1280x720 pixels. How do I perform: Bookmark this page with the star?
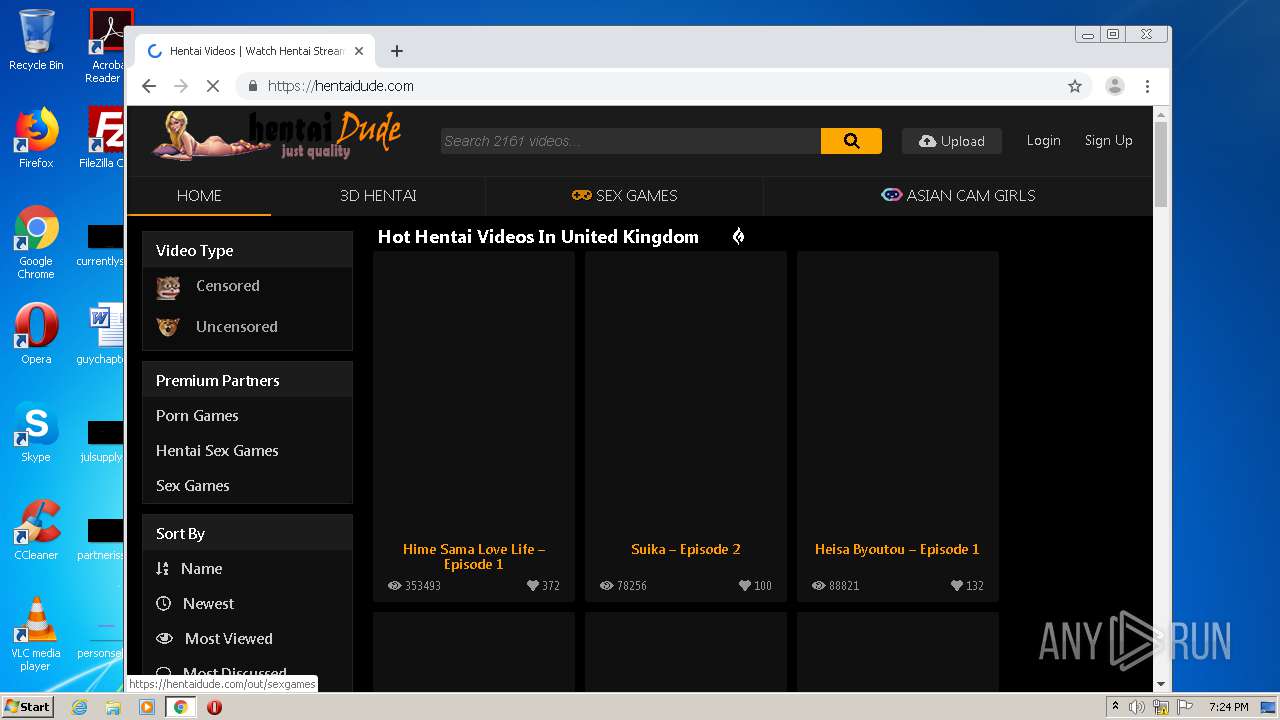1075,86
